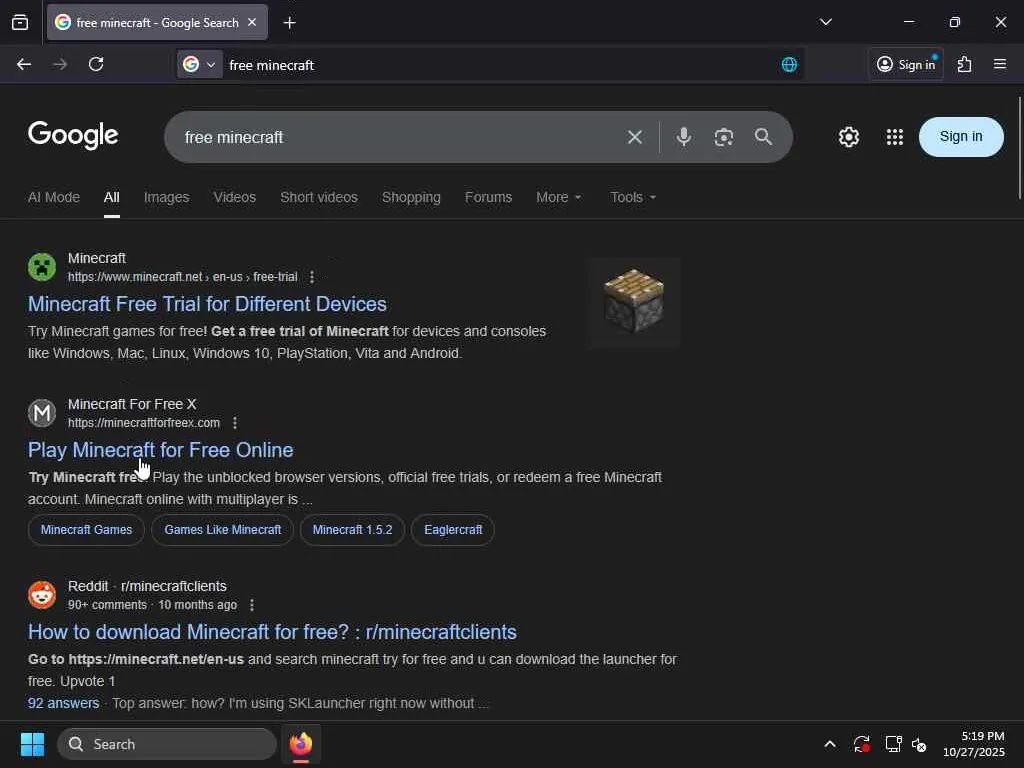
Task: Click the 'Minecraft Games' chip
Action: tap(86, 530)
